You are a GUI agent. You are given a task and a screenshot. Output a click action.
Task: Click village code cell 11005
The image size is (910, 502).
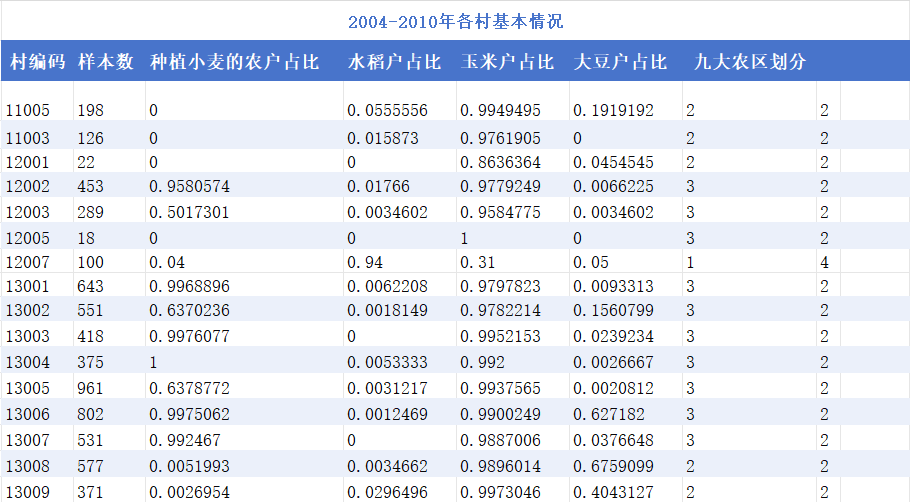27,110
